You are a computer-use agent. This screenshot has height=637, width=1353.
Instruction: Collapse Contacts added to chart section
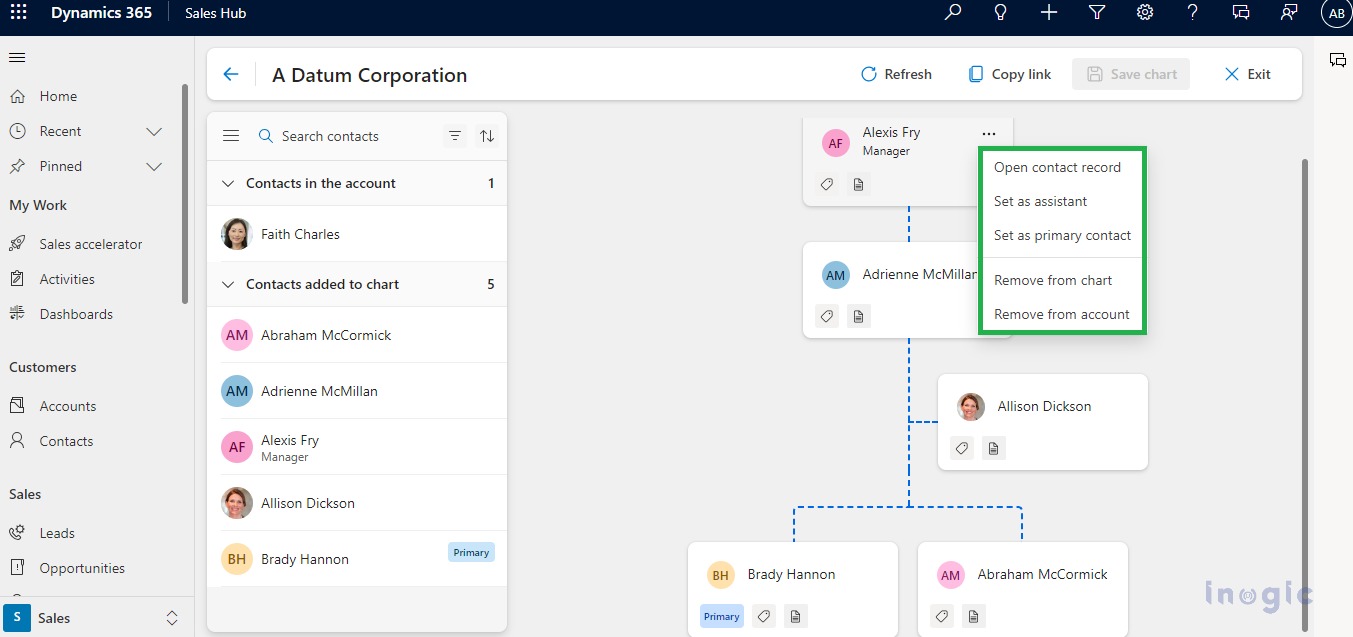(x=228, y=284)
